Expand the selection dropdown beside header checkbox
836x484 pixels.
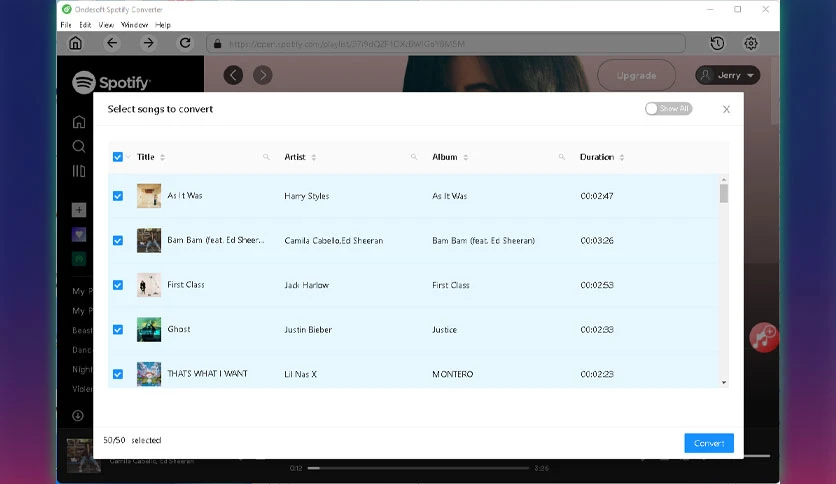pos(128,157)
